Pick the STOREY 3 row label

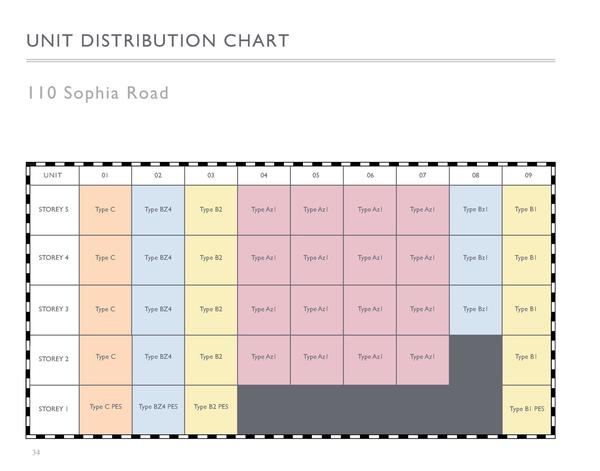[53, 309]
